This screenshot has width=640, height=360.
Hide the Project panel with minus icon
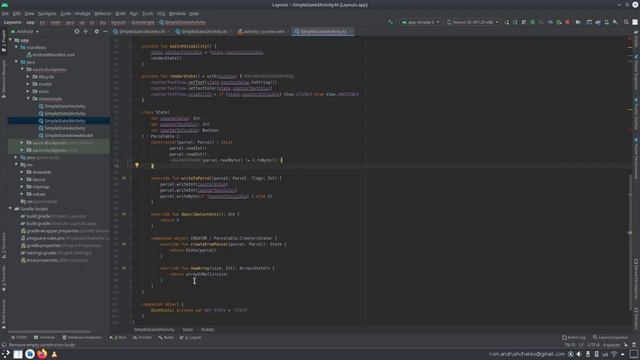[x=105, y=31]
